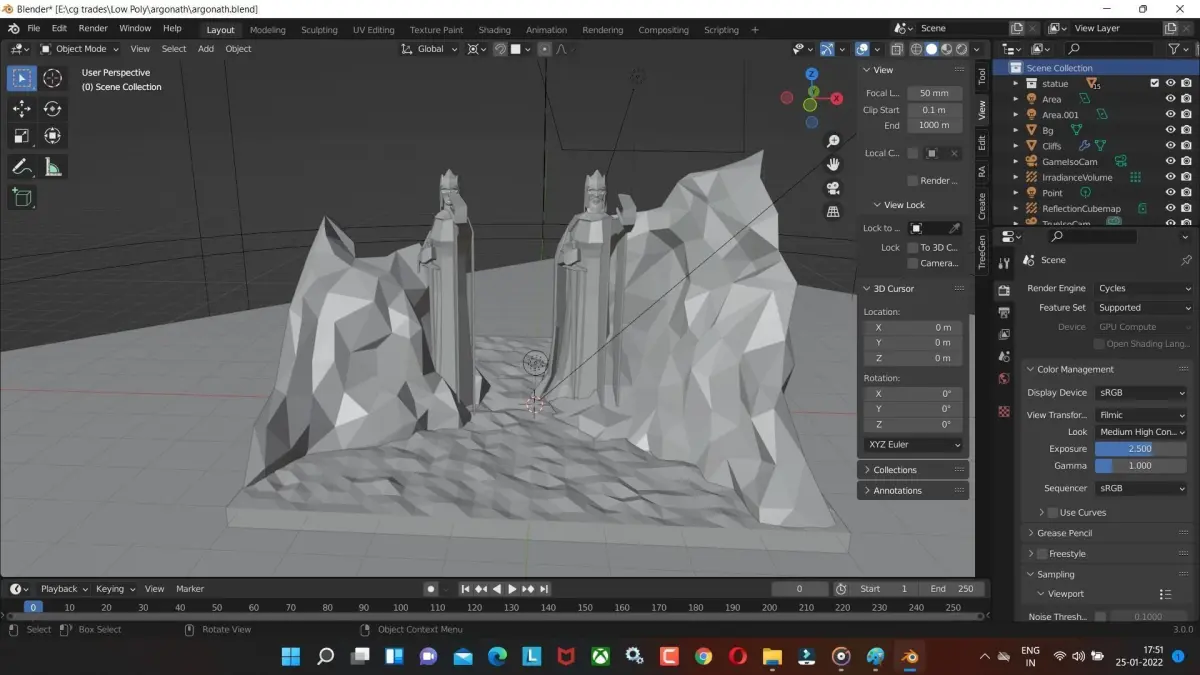Select the Add Cube tool
The height and width of the screenshot is (675, 1200).
coord(21,198)
